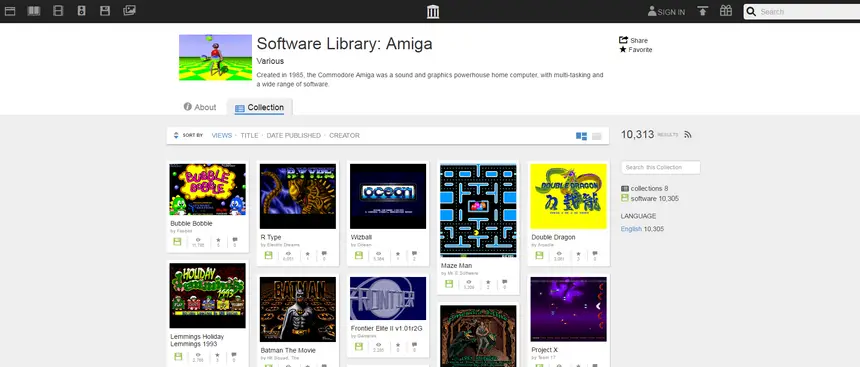Screen dimensions: 860x367
Task: Open Frontier Elite II thumbnail
Action: (x=388, y=298)
